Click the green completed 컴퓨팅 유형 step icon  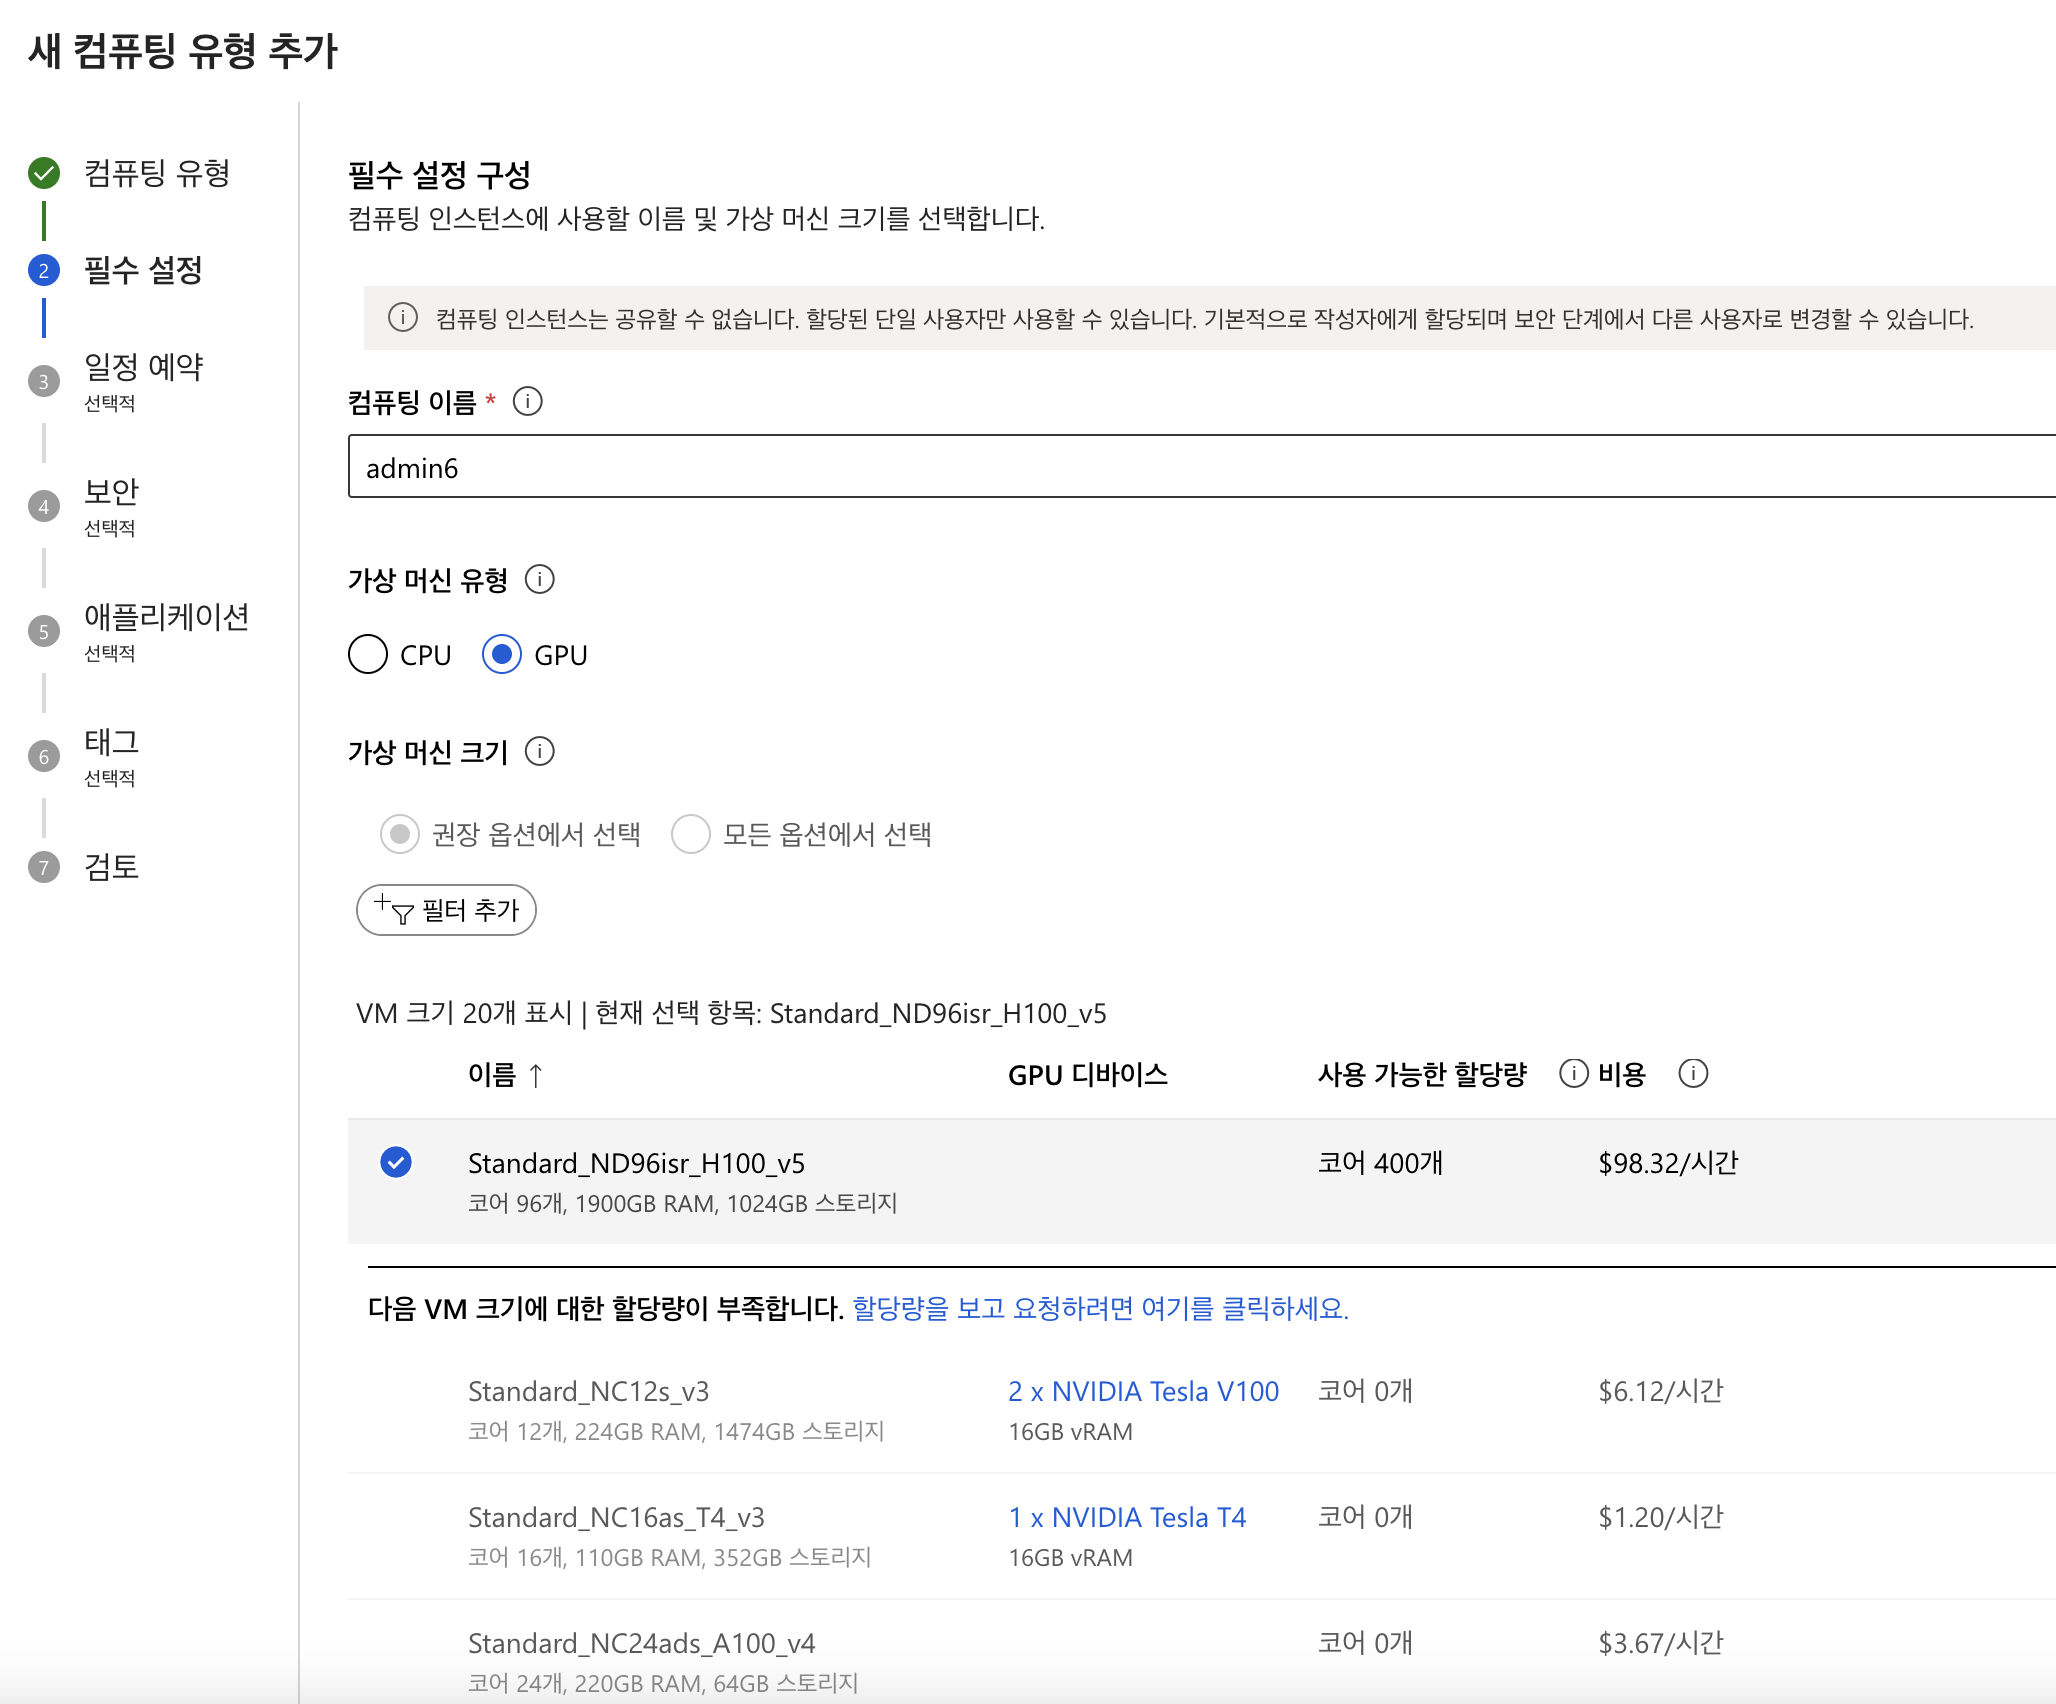click(x=44, y=173)
